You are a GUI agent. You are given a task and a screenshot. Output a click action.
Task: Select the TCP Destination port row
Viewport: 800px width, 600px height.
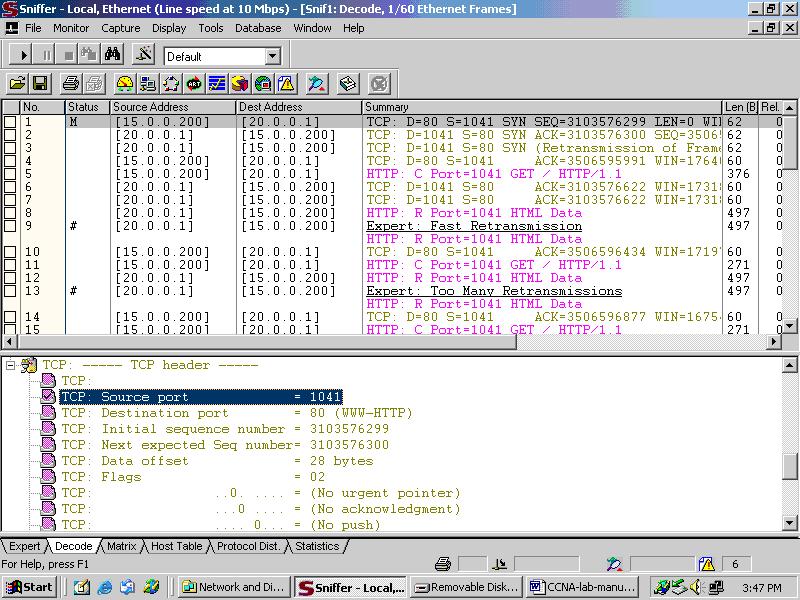point(237,413)
